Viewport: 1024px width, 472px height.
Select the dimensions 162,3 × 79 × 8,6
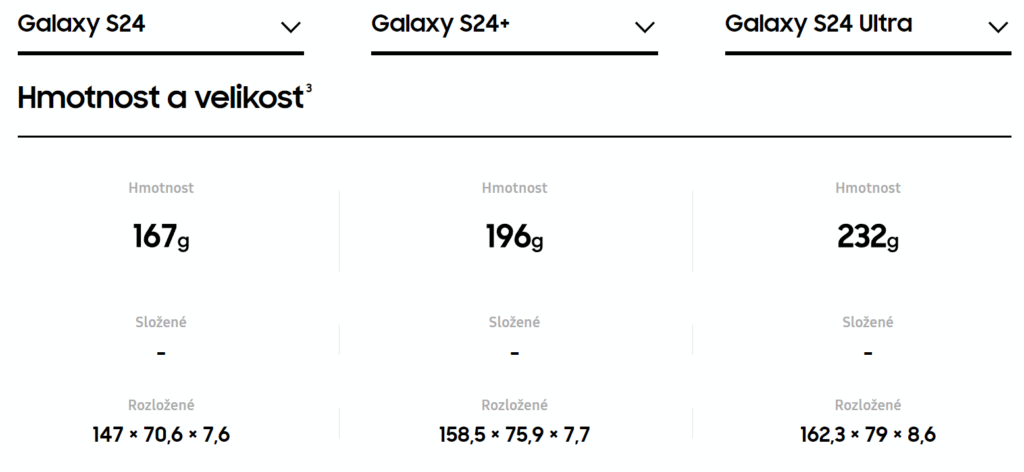(868, 434)
